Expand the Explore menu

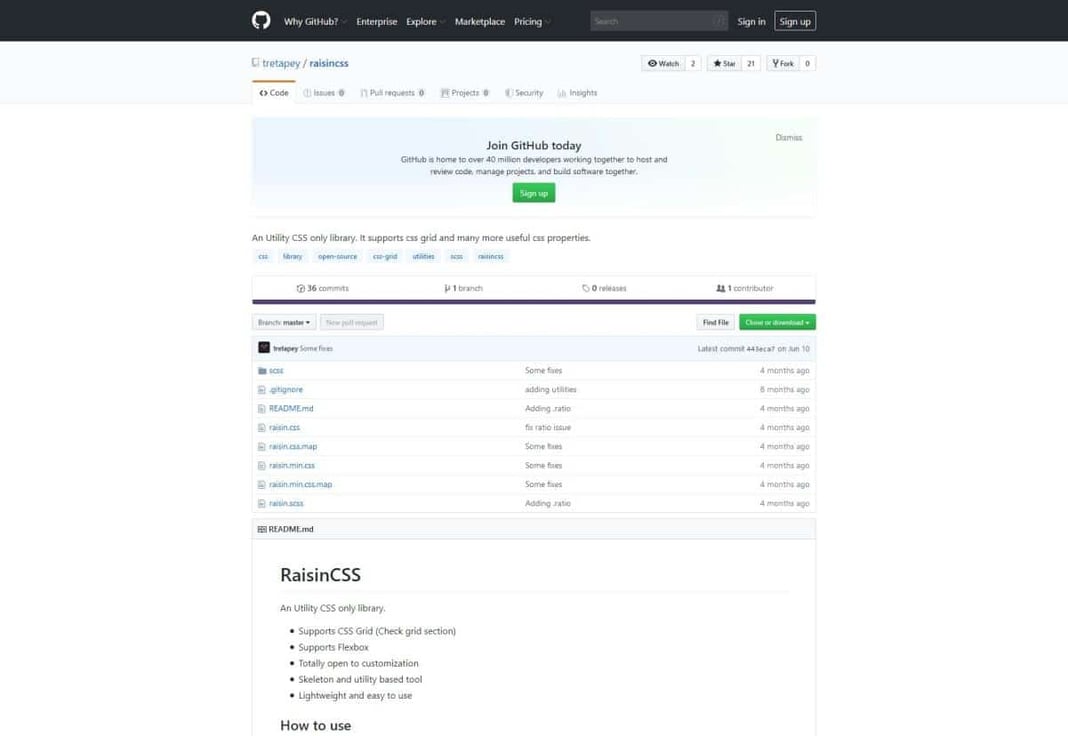(424, 20)
